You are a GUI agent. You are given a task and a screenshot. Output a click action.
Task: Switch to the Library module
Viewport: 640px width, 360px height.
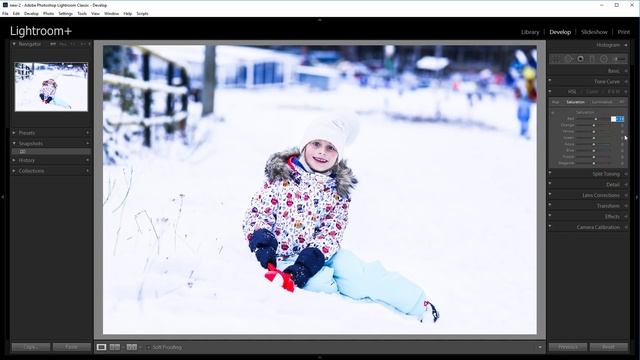[530, 32]
